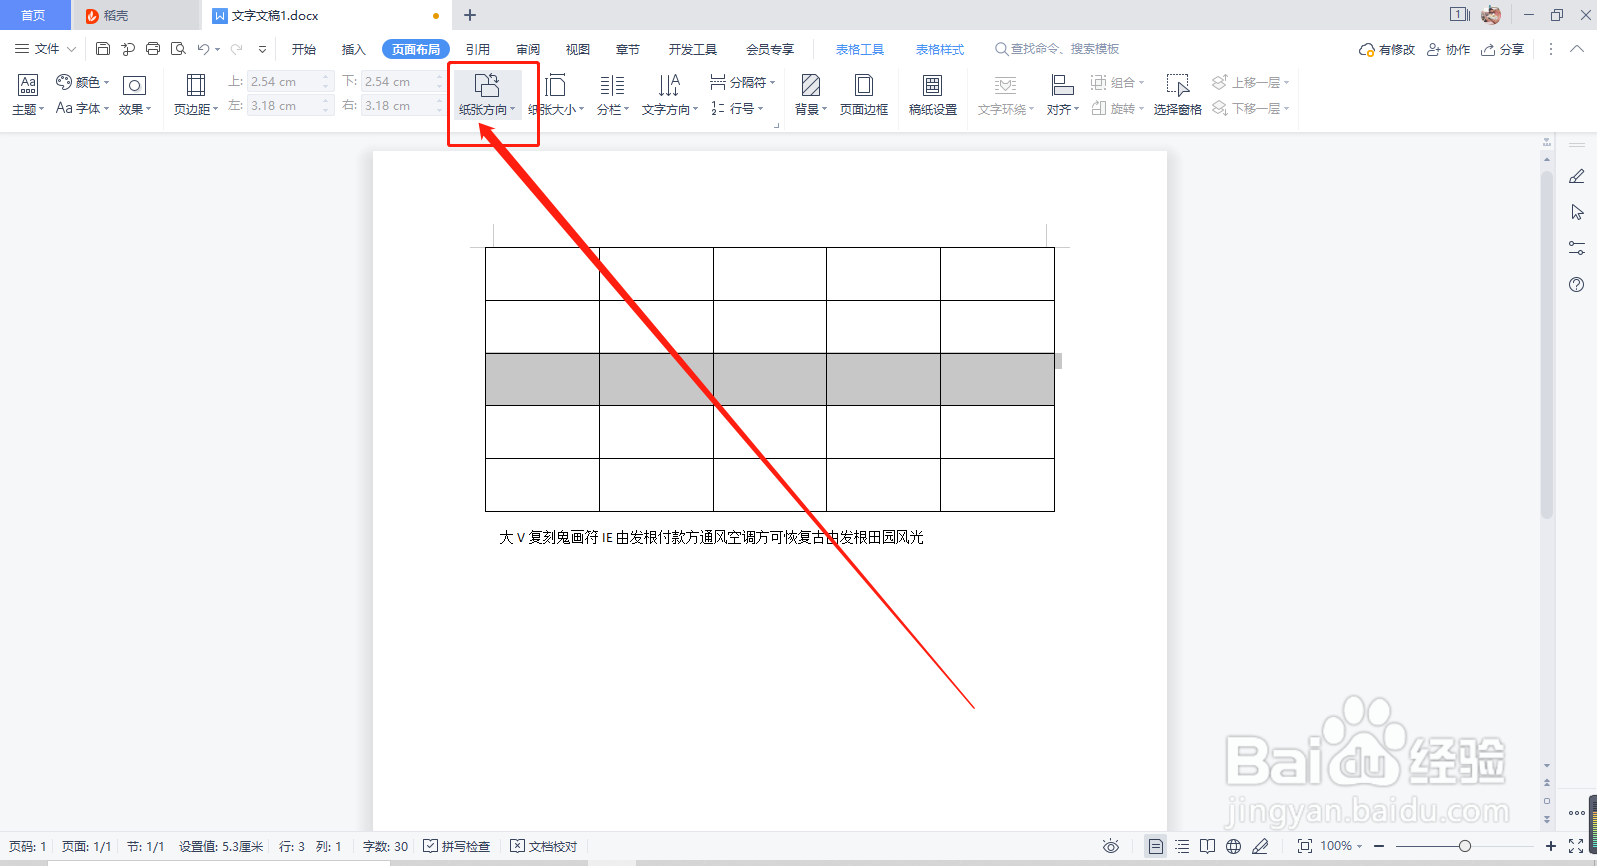Toggle 拼写检查 spell check
This screenshot has height=866, width=1597.
coord(457,846)
